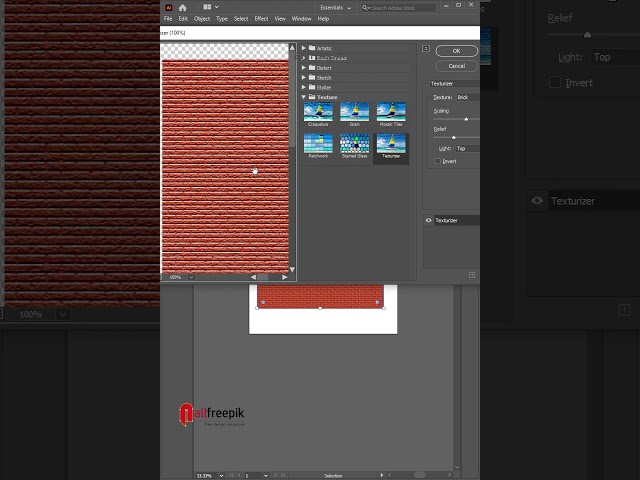
Task: Expand the Sketch filter folder
Action: [x=304, y=77]
